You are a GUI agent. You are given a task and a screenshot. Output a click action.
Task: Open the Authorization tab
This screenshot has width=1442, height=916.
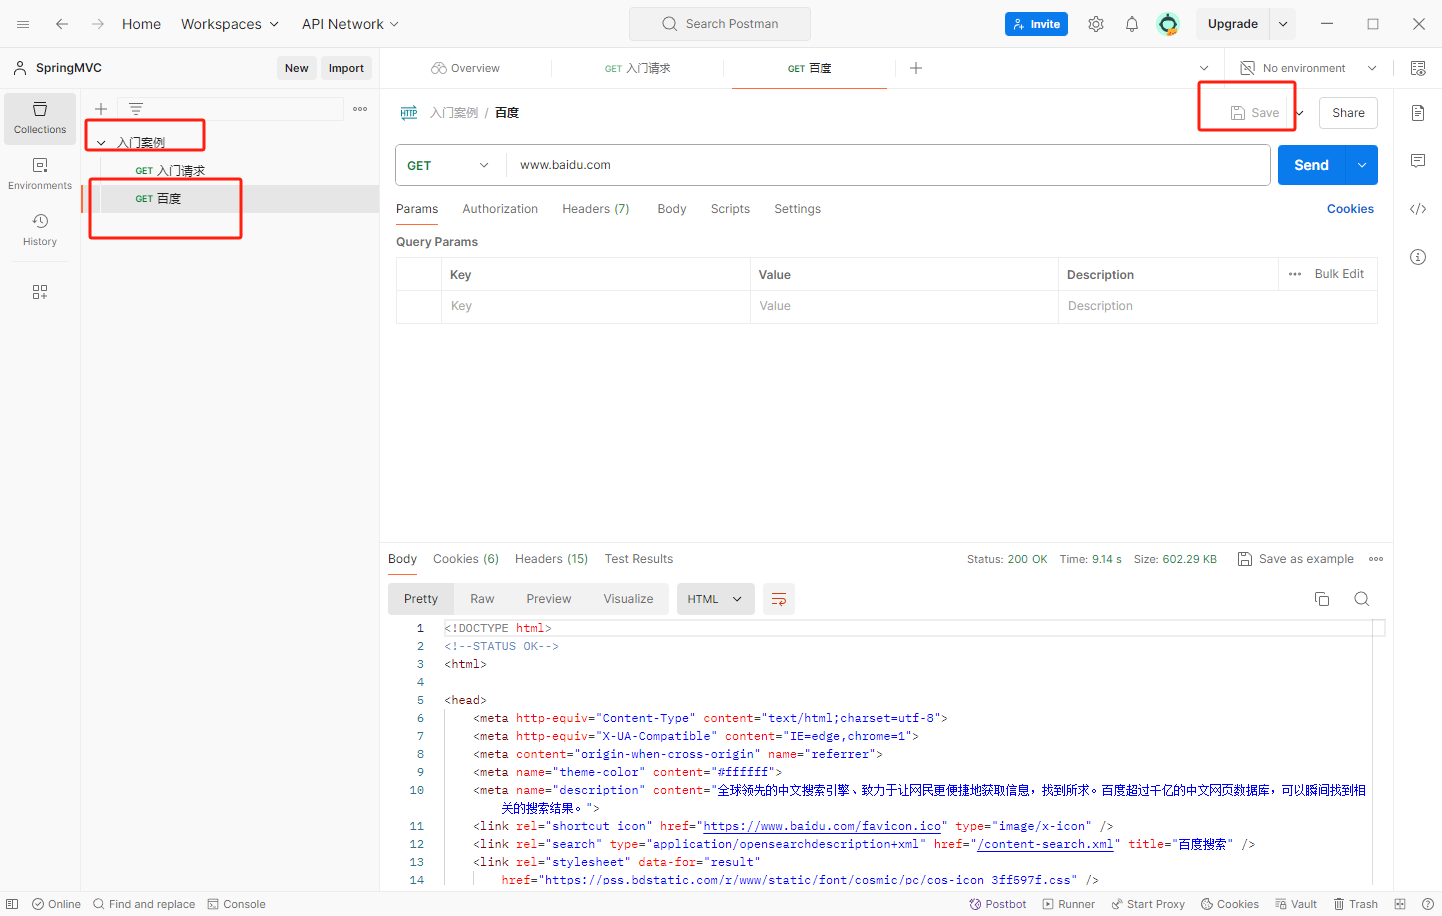click(x=500, y=209)
